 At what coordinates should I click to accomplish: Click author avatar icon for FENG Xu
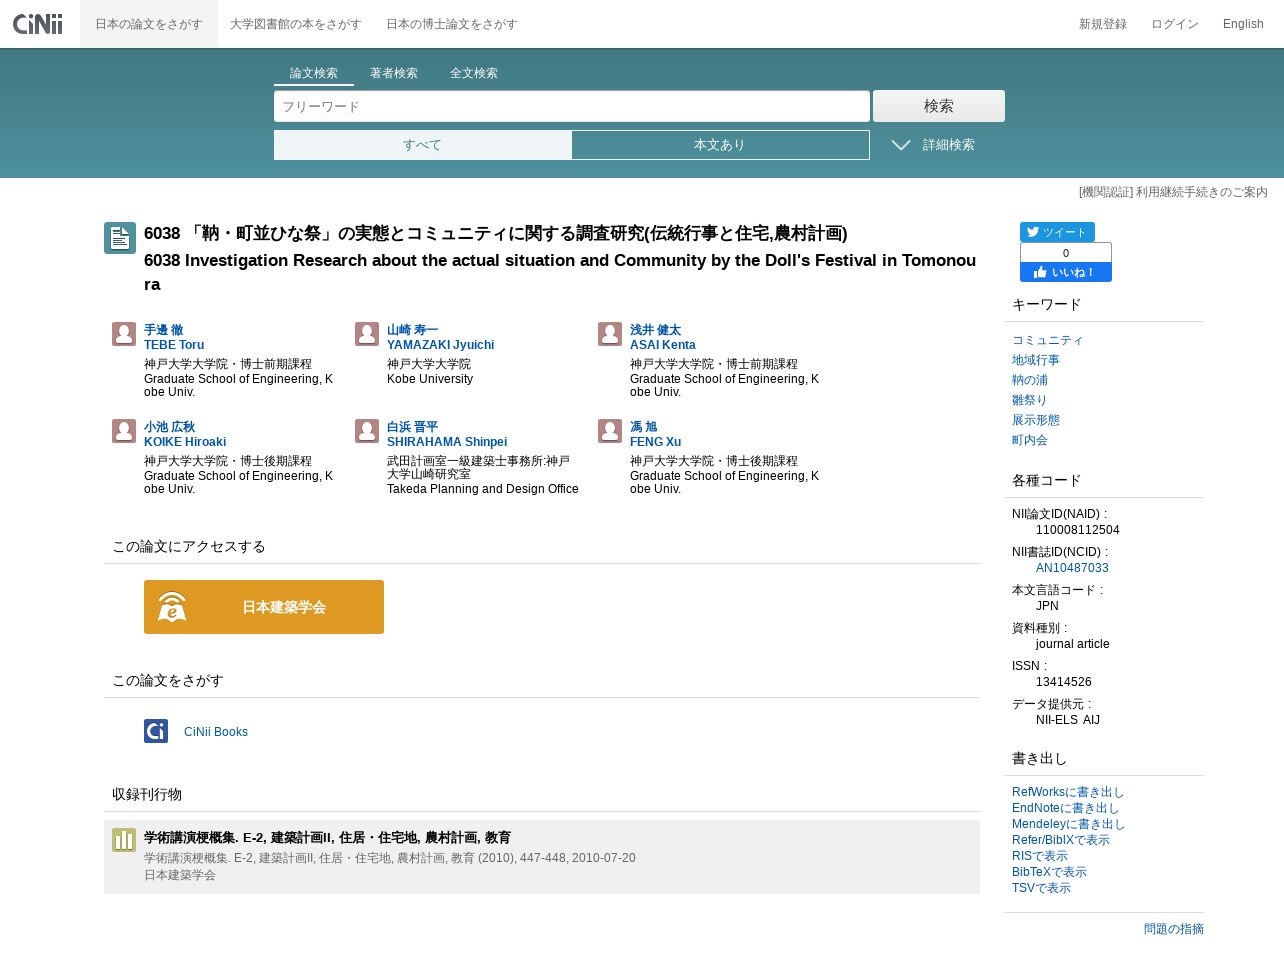click(x=610, y=431)
